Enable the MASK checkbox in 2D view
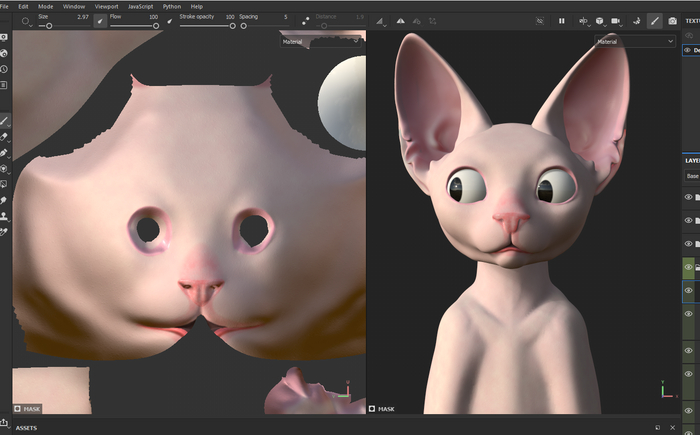The image size is (700, 435). 19,409
